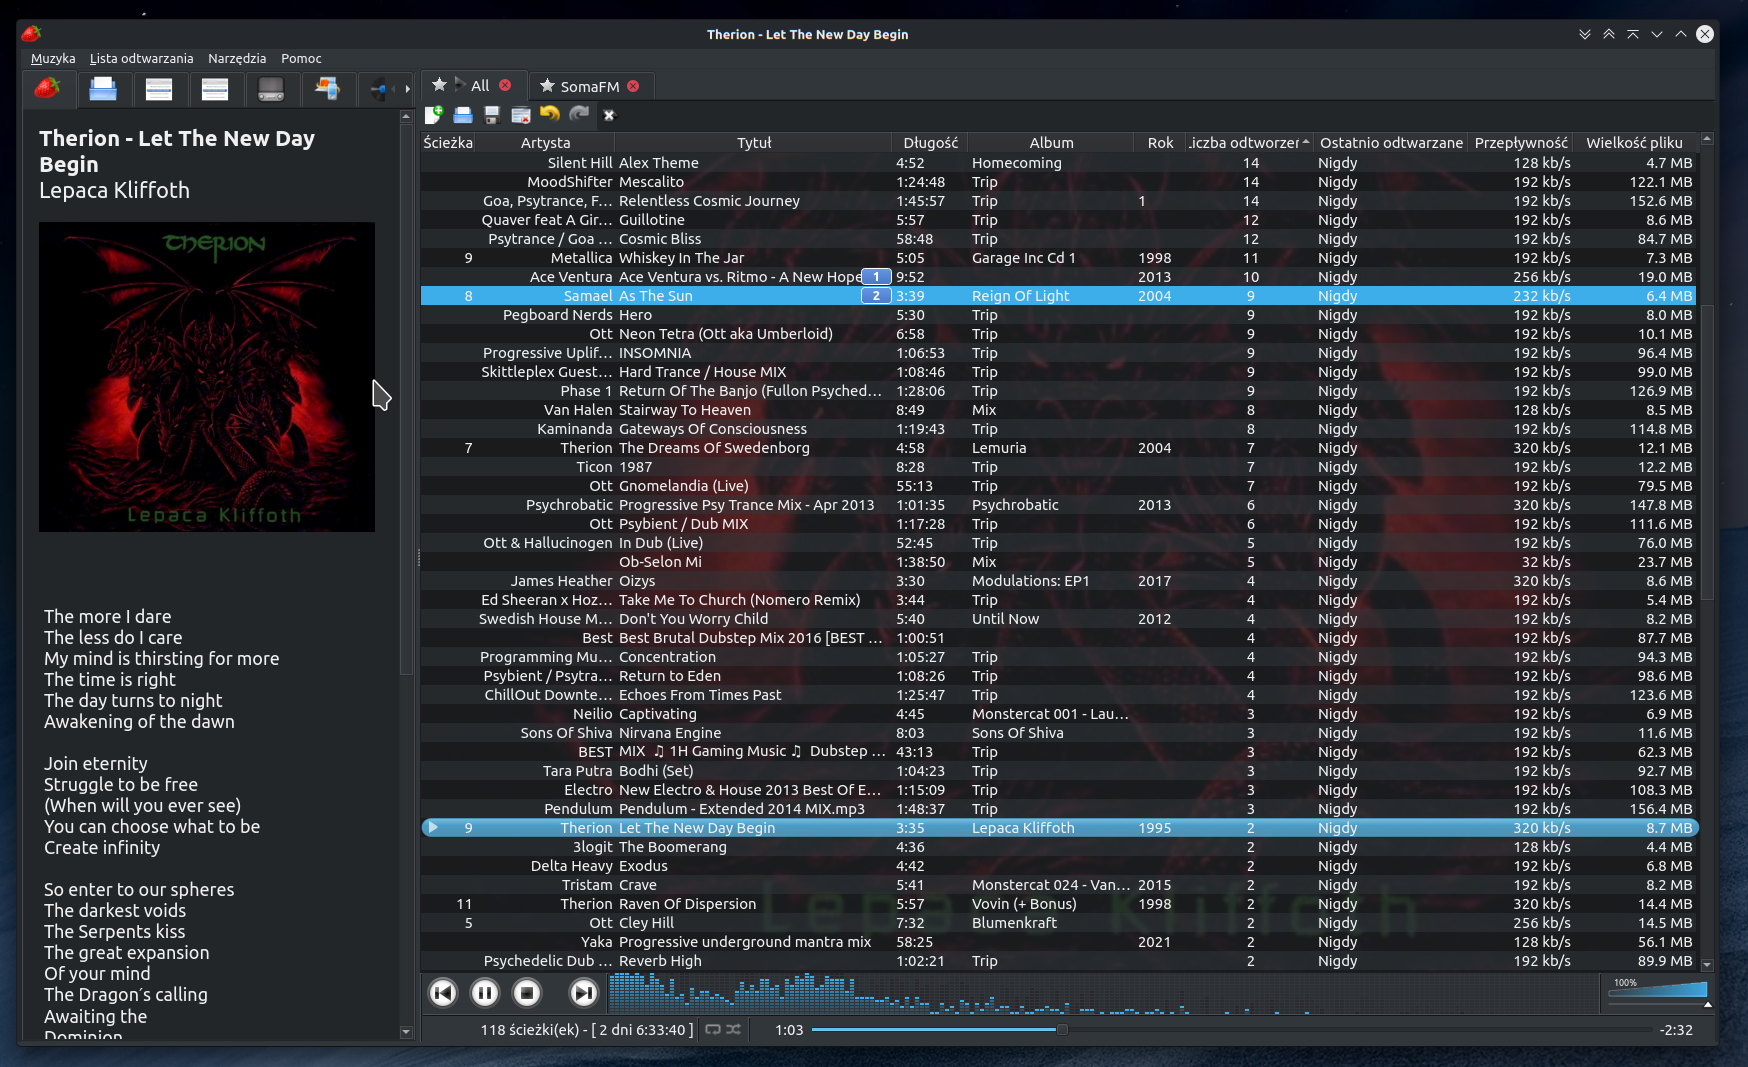Screen dimensions: 1748x1067
Task: Click the track seek slider
Action: pyautogui.click(x=1232, y=1029)
